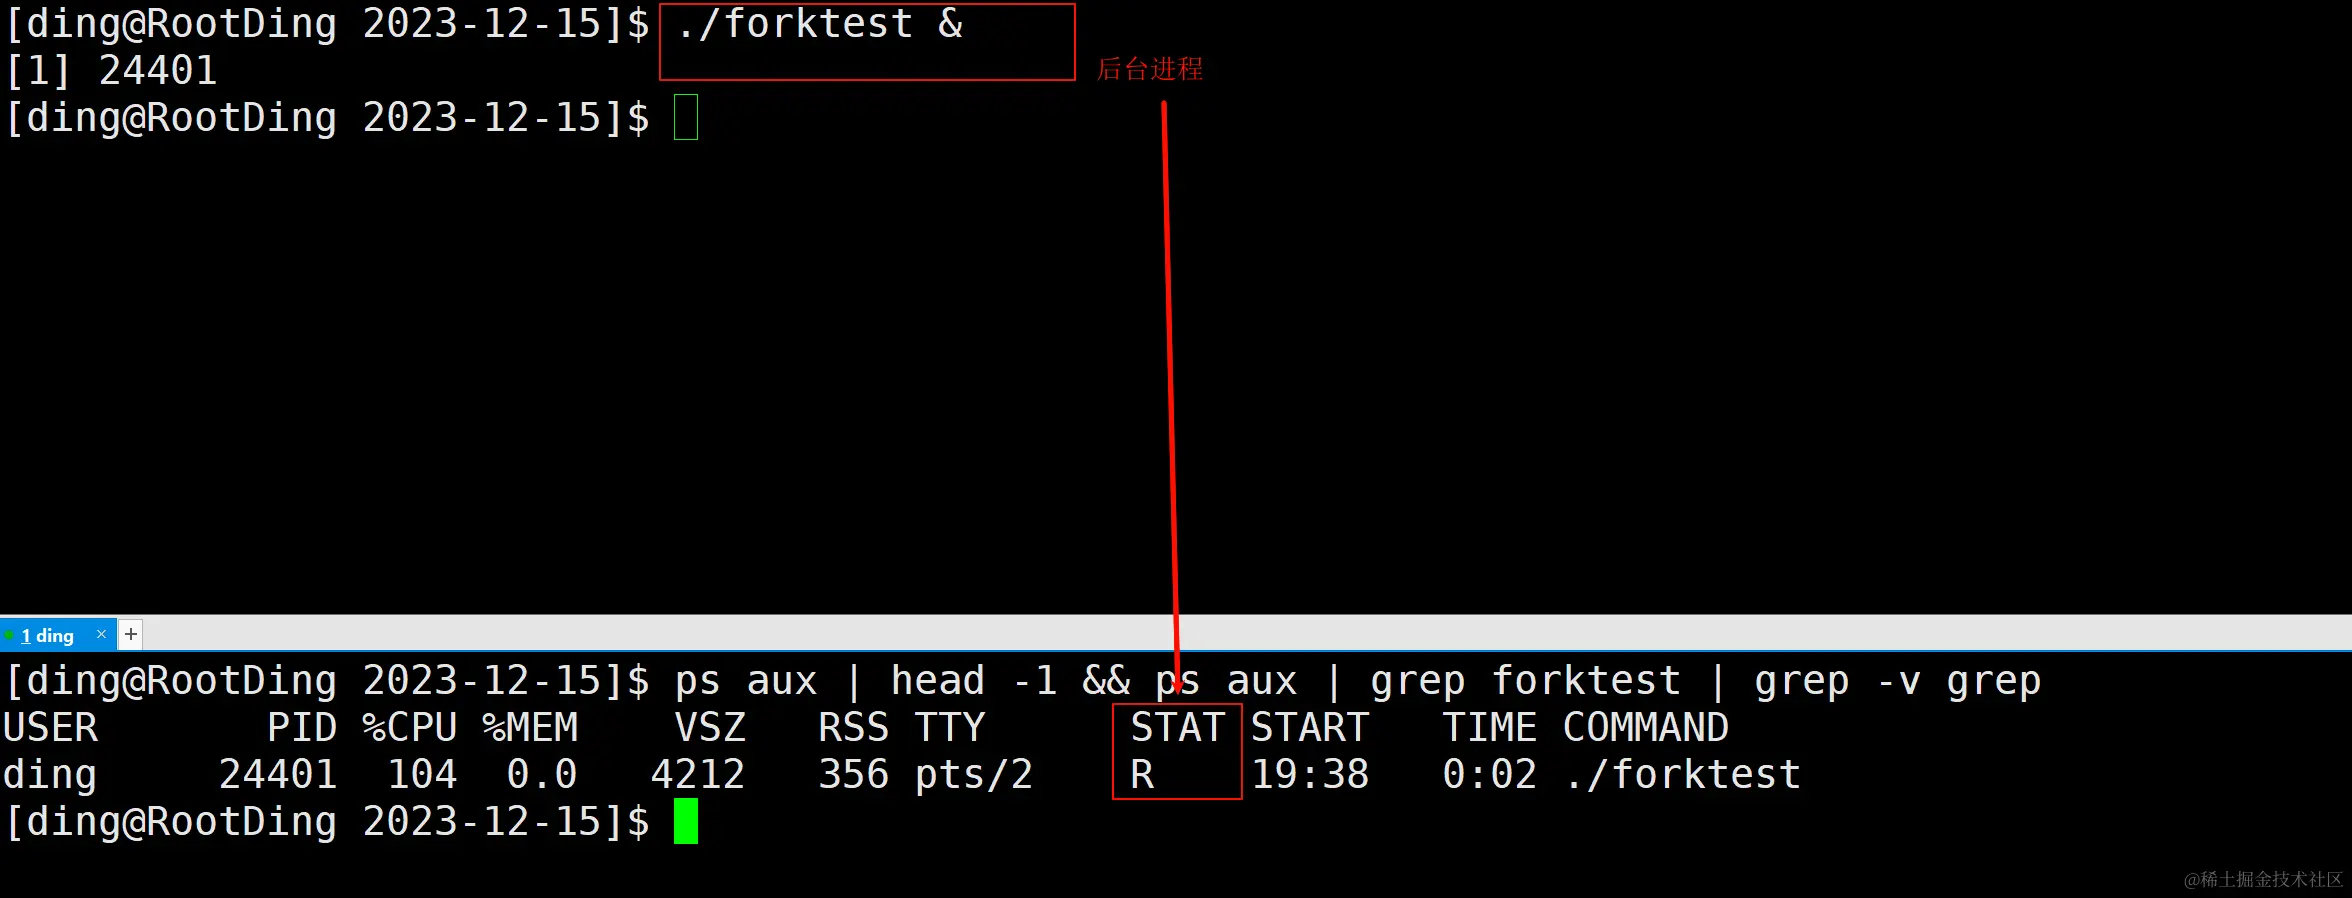Click the hollow cursor in upper terminal
The height and width of the screenshot is (898, 2352).
(x=686, y=117)
